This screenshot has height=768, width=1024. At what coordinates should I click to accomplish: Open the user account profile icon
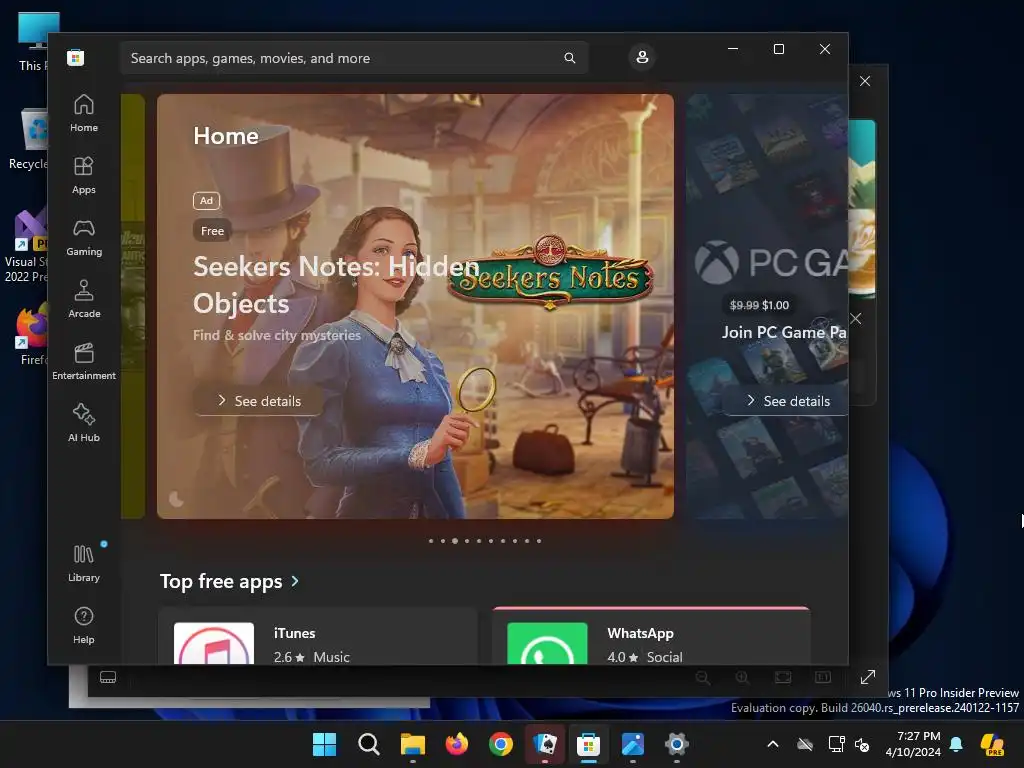coord(642,57)
